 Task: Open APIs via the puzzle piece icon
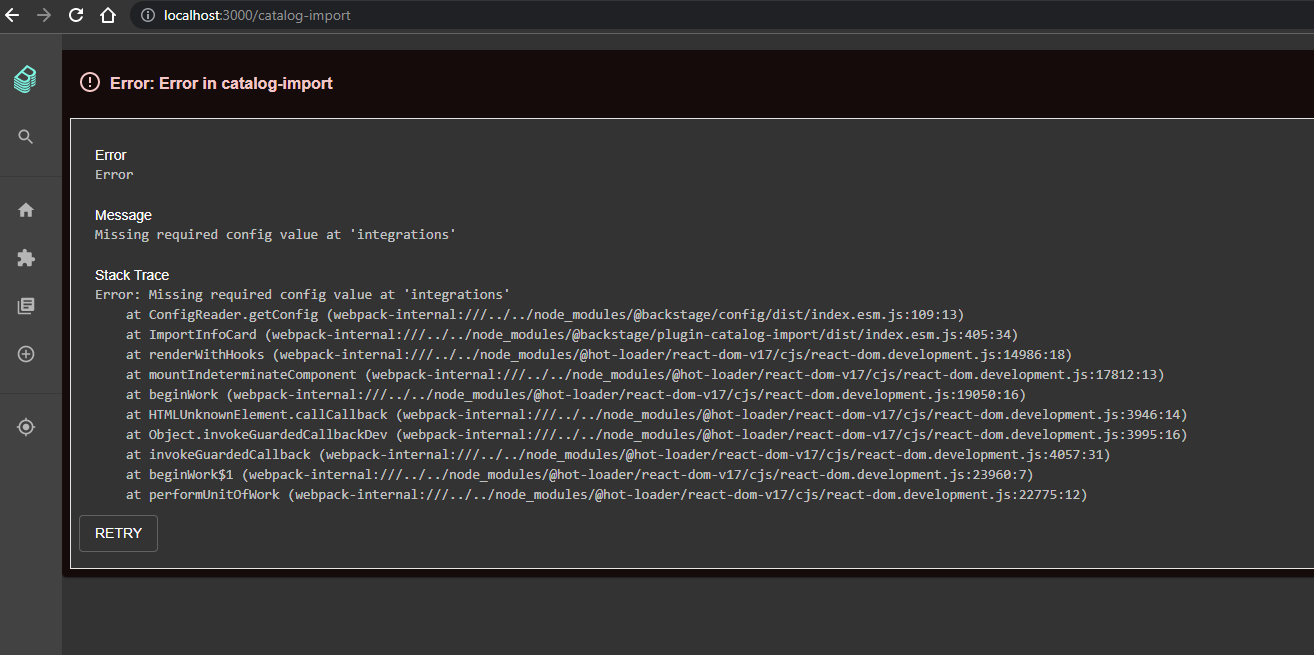(x=25, y=257)
